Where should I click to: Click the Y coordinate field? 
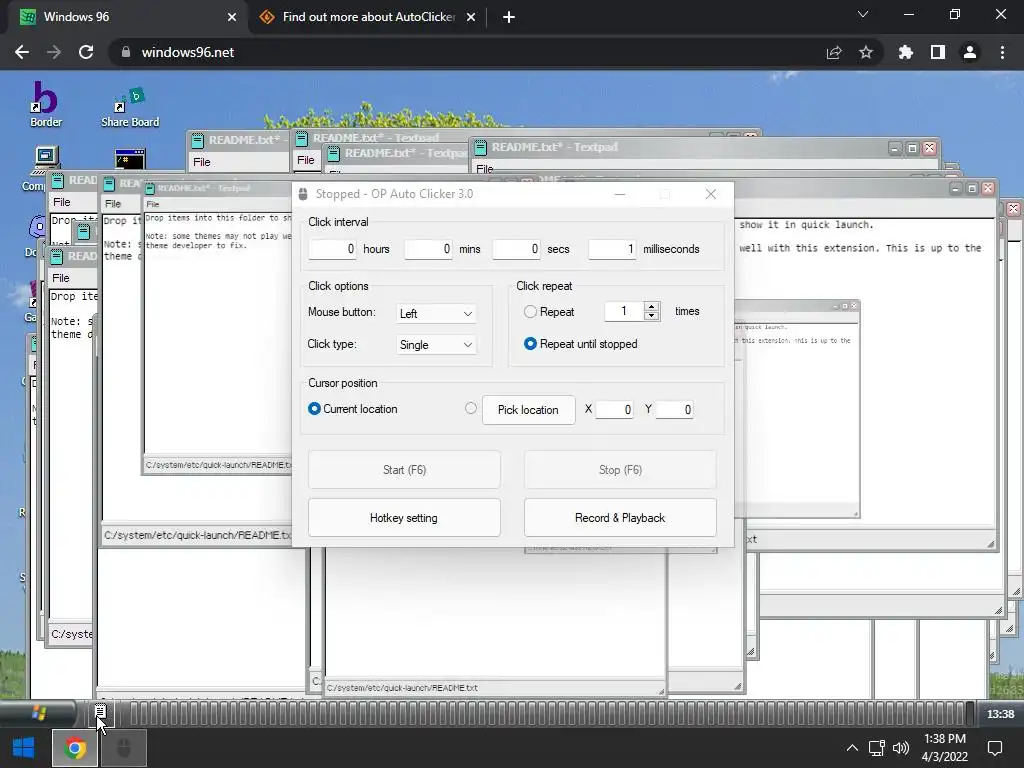(x=674, y=409)
